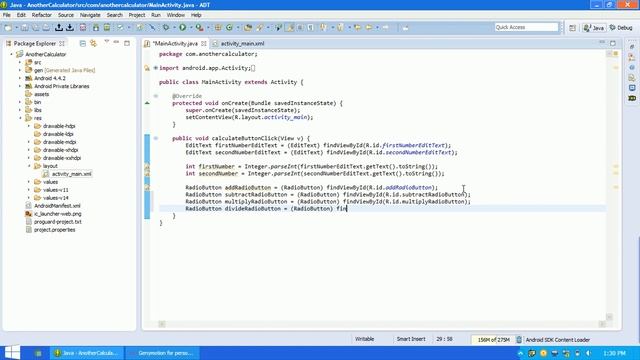Image resolution: width=640 pixels, height=360 pixels.
Task: Click the Search flashlight toolbar icon
Action: 260,27
